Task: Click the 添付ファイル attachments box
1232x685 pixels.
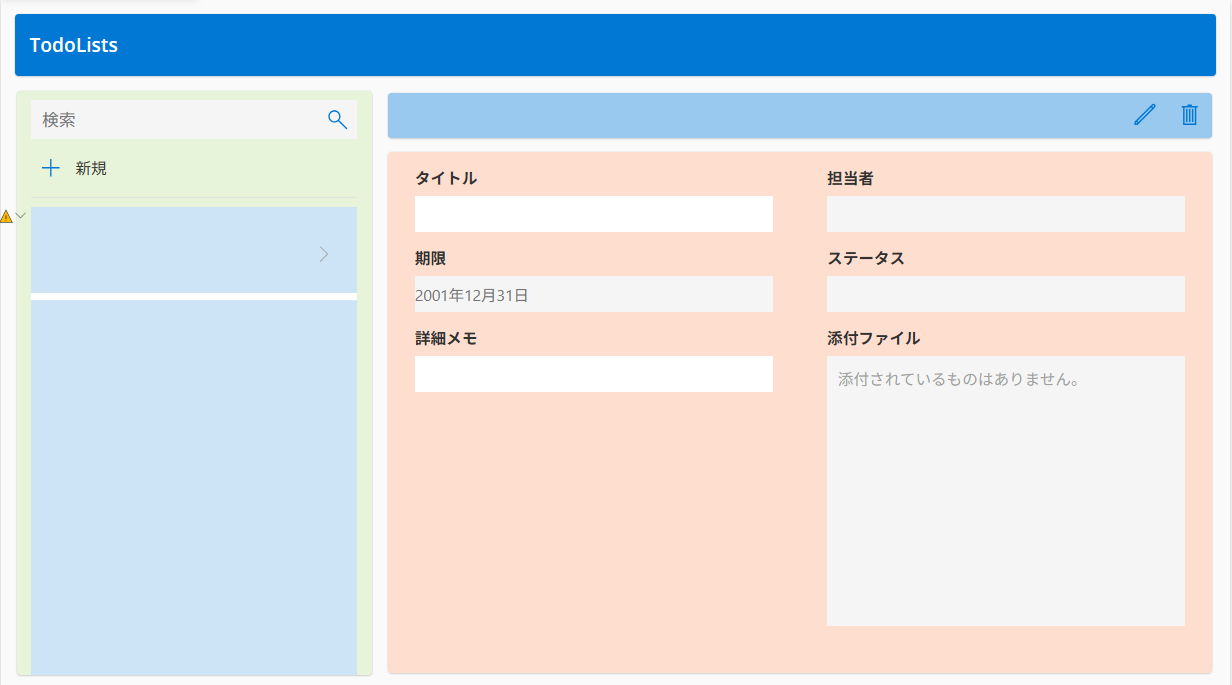Action: pos(1005,490)
